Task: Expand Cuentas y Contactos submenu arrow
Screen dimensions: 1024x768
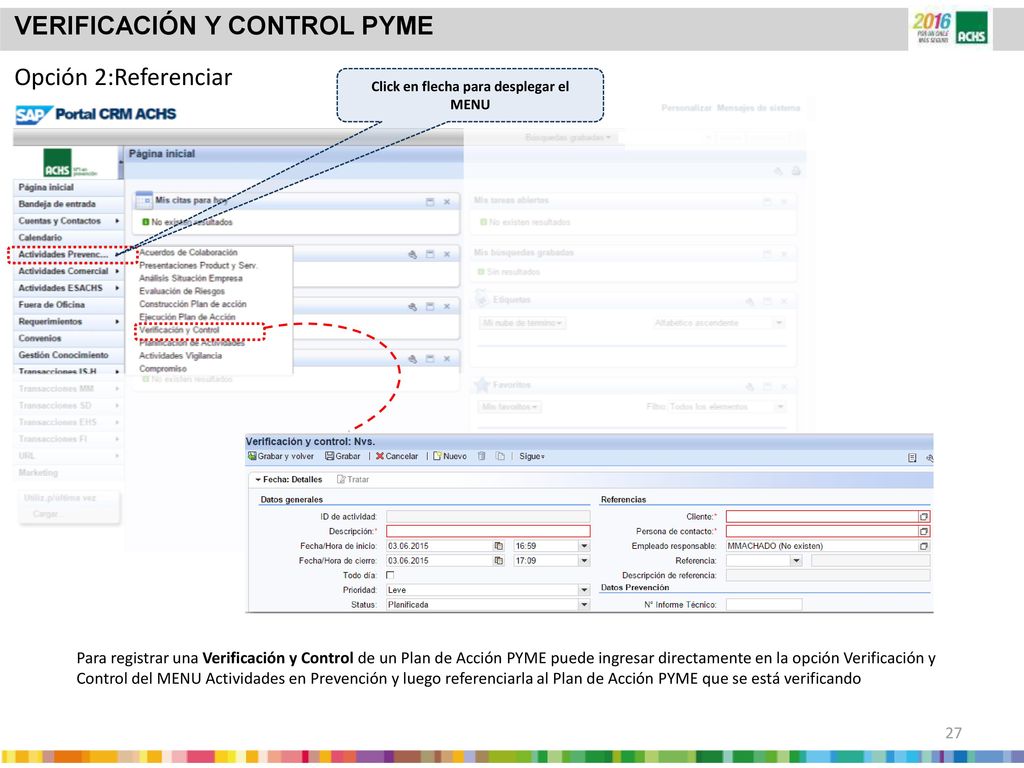Action: point(117,221)
